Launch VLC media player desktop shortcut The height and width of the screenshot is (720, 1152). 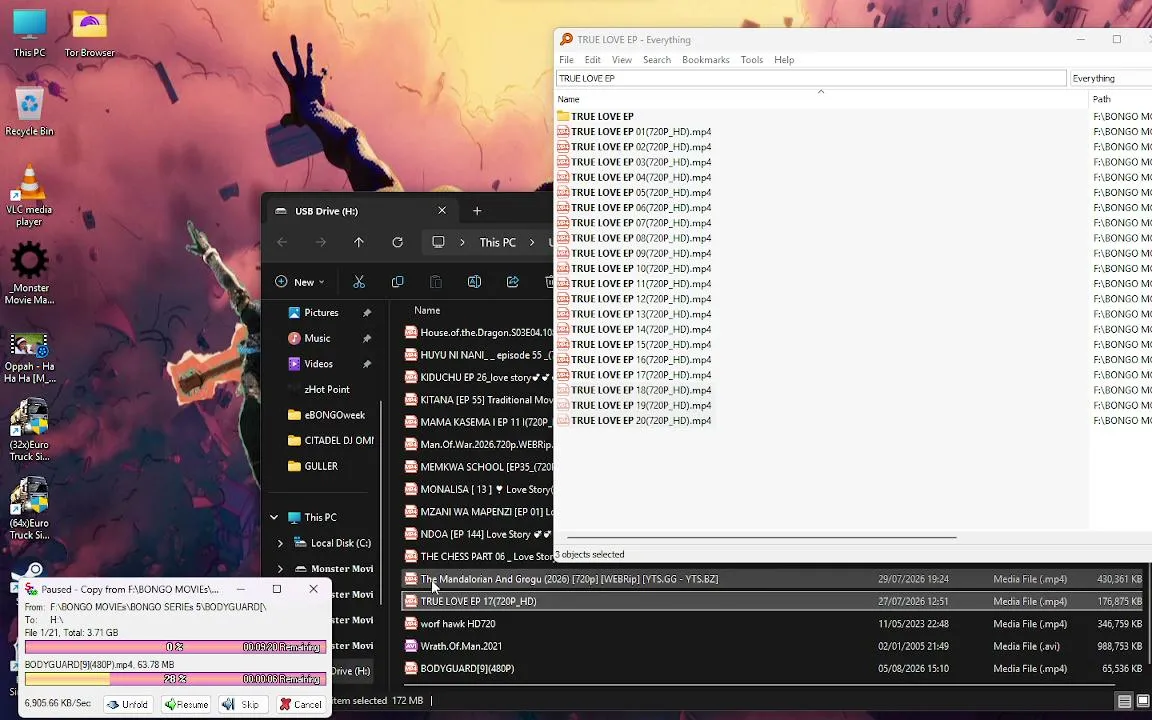point(29,195)
